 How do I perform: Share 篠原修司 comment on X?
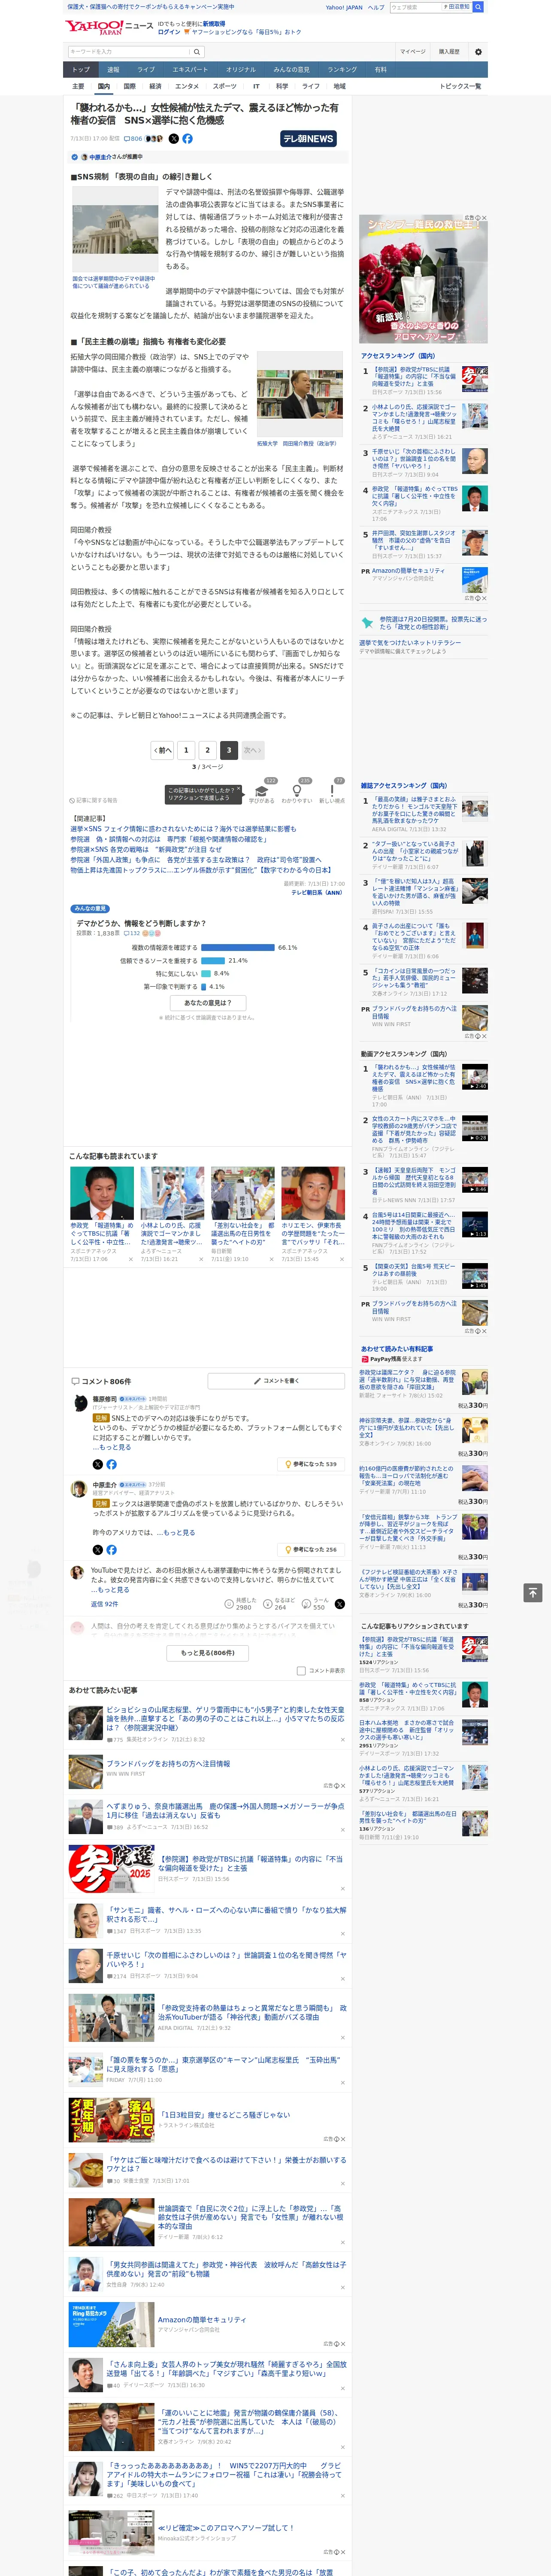(98, 1464)
